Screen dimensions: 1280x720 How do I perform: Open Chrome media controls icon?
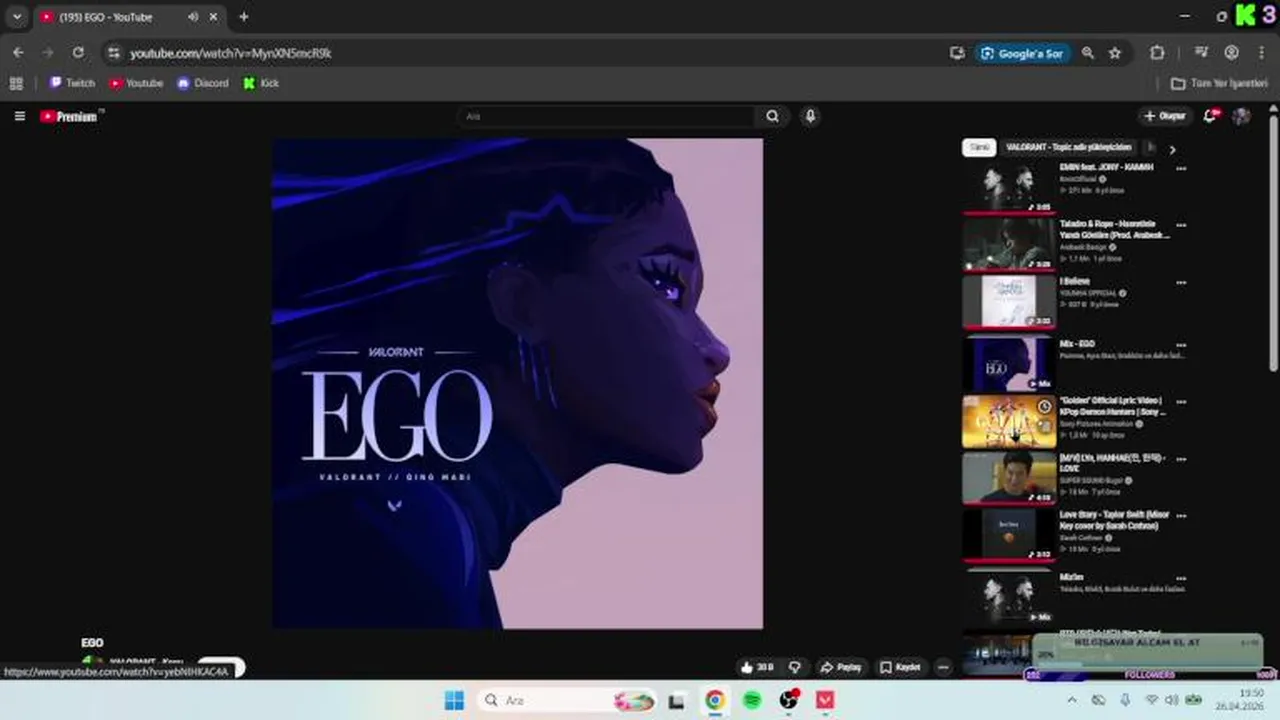[x=1202, y=53]
